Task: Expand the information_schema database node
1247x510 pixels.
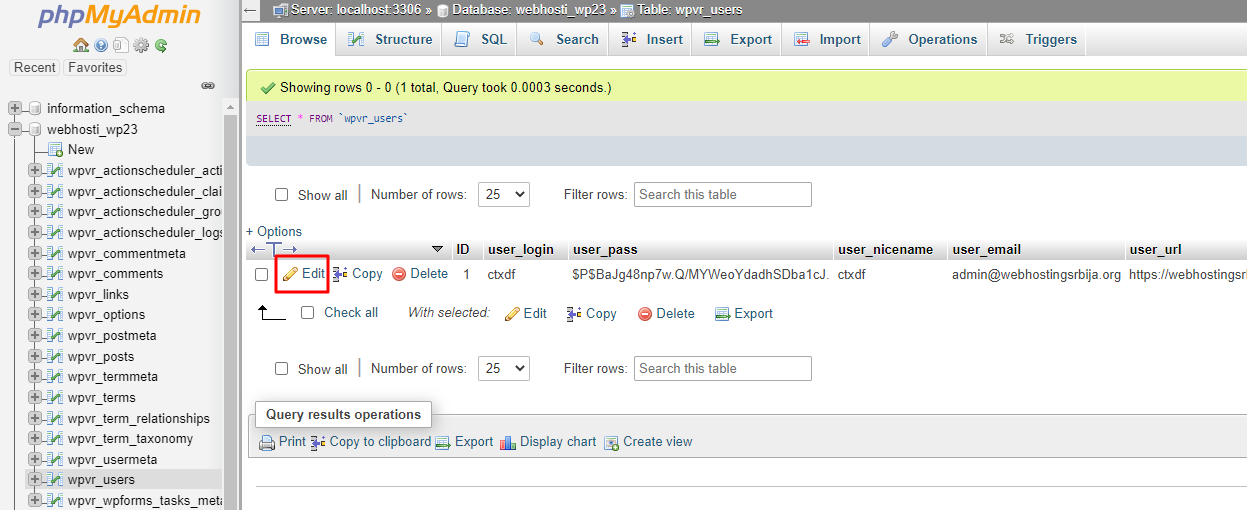Action: [15, 108]
